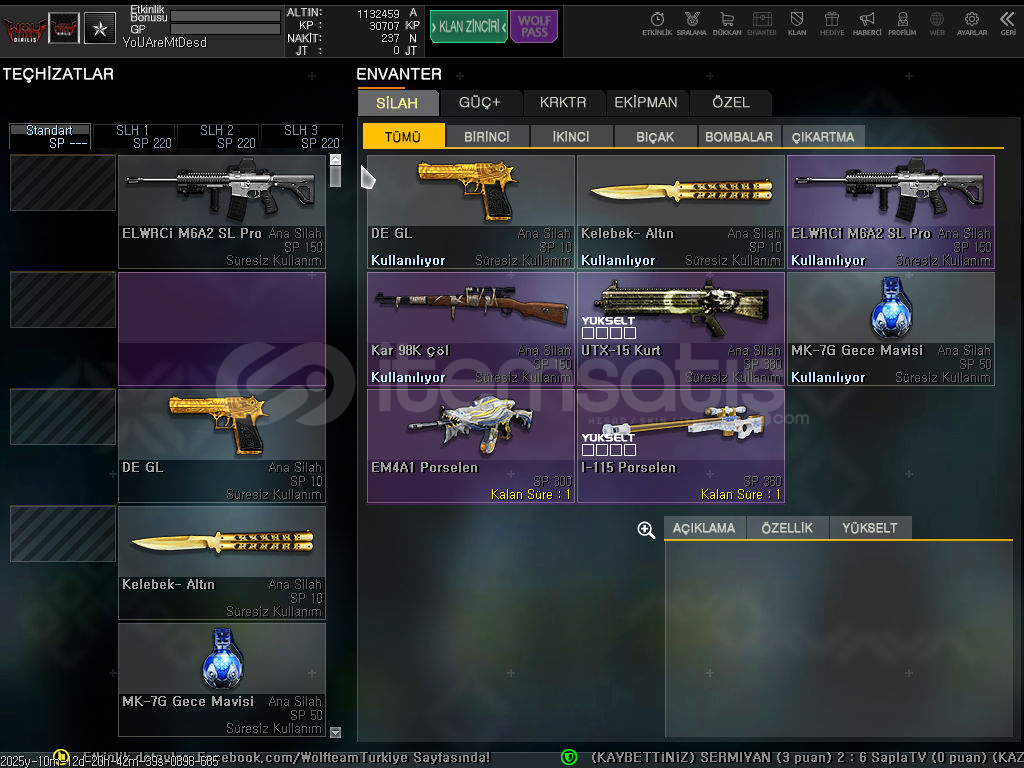Select the UTX-15 Kurt weapon card
Image resolution: width=1024 pixels, height=768 pixels.
[680, 329]
